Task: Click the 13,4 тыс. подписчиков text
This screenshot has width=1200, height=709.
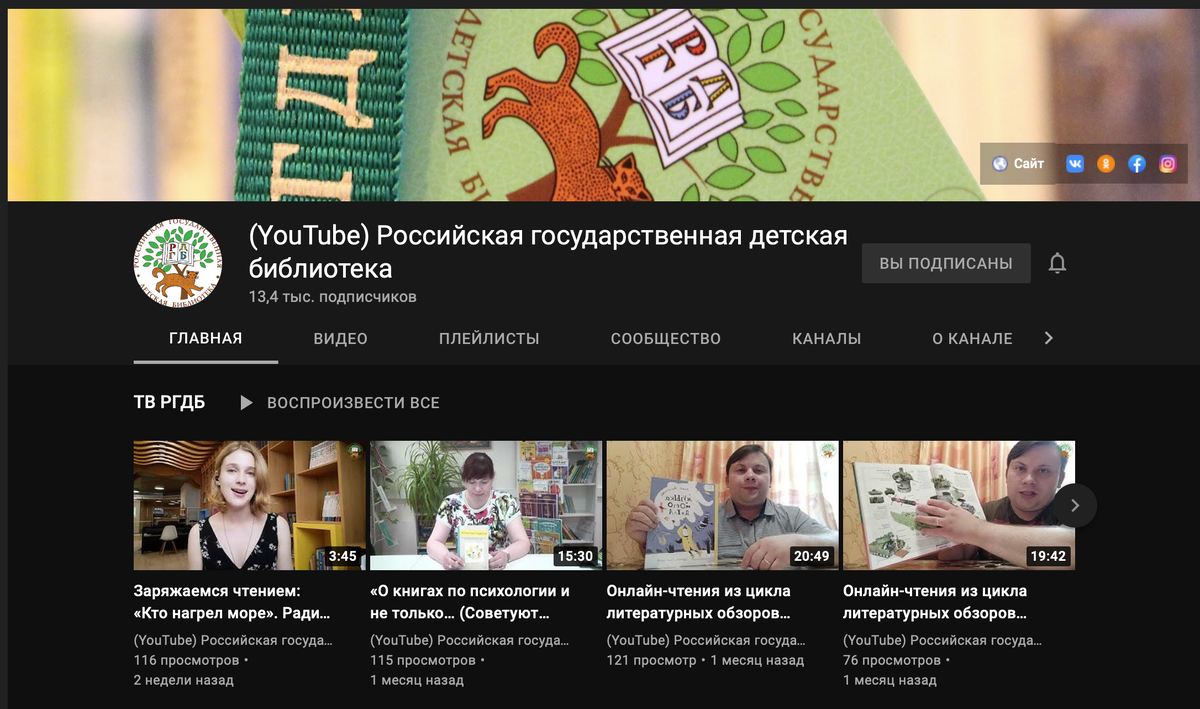Action: coord(333,297)
